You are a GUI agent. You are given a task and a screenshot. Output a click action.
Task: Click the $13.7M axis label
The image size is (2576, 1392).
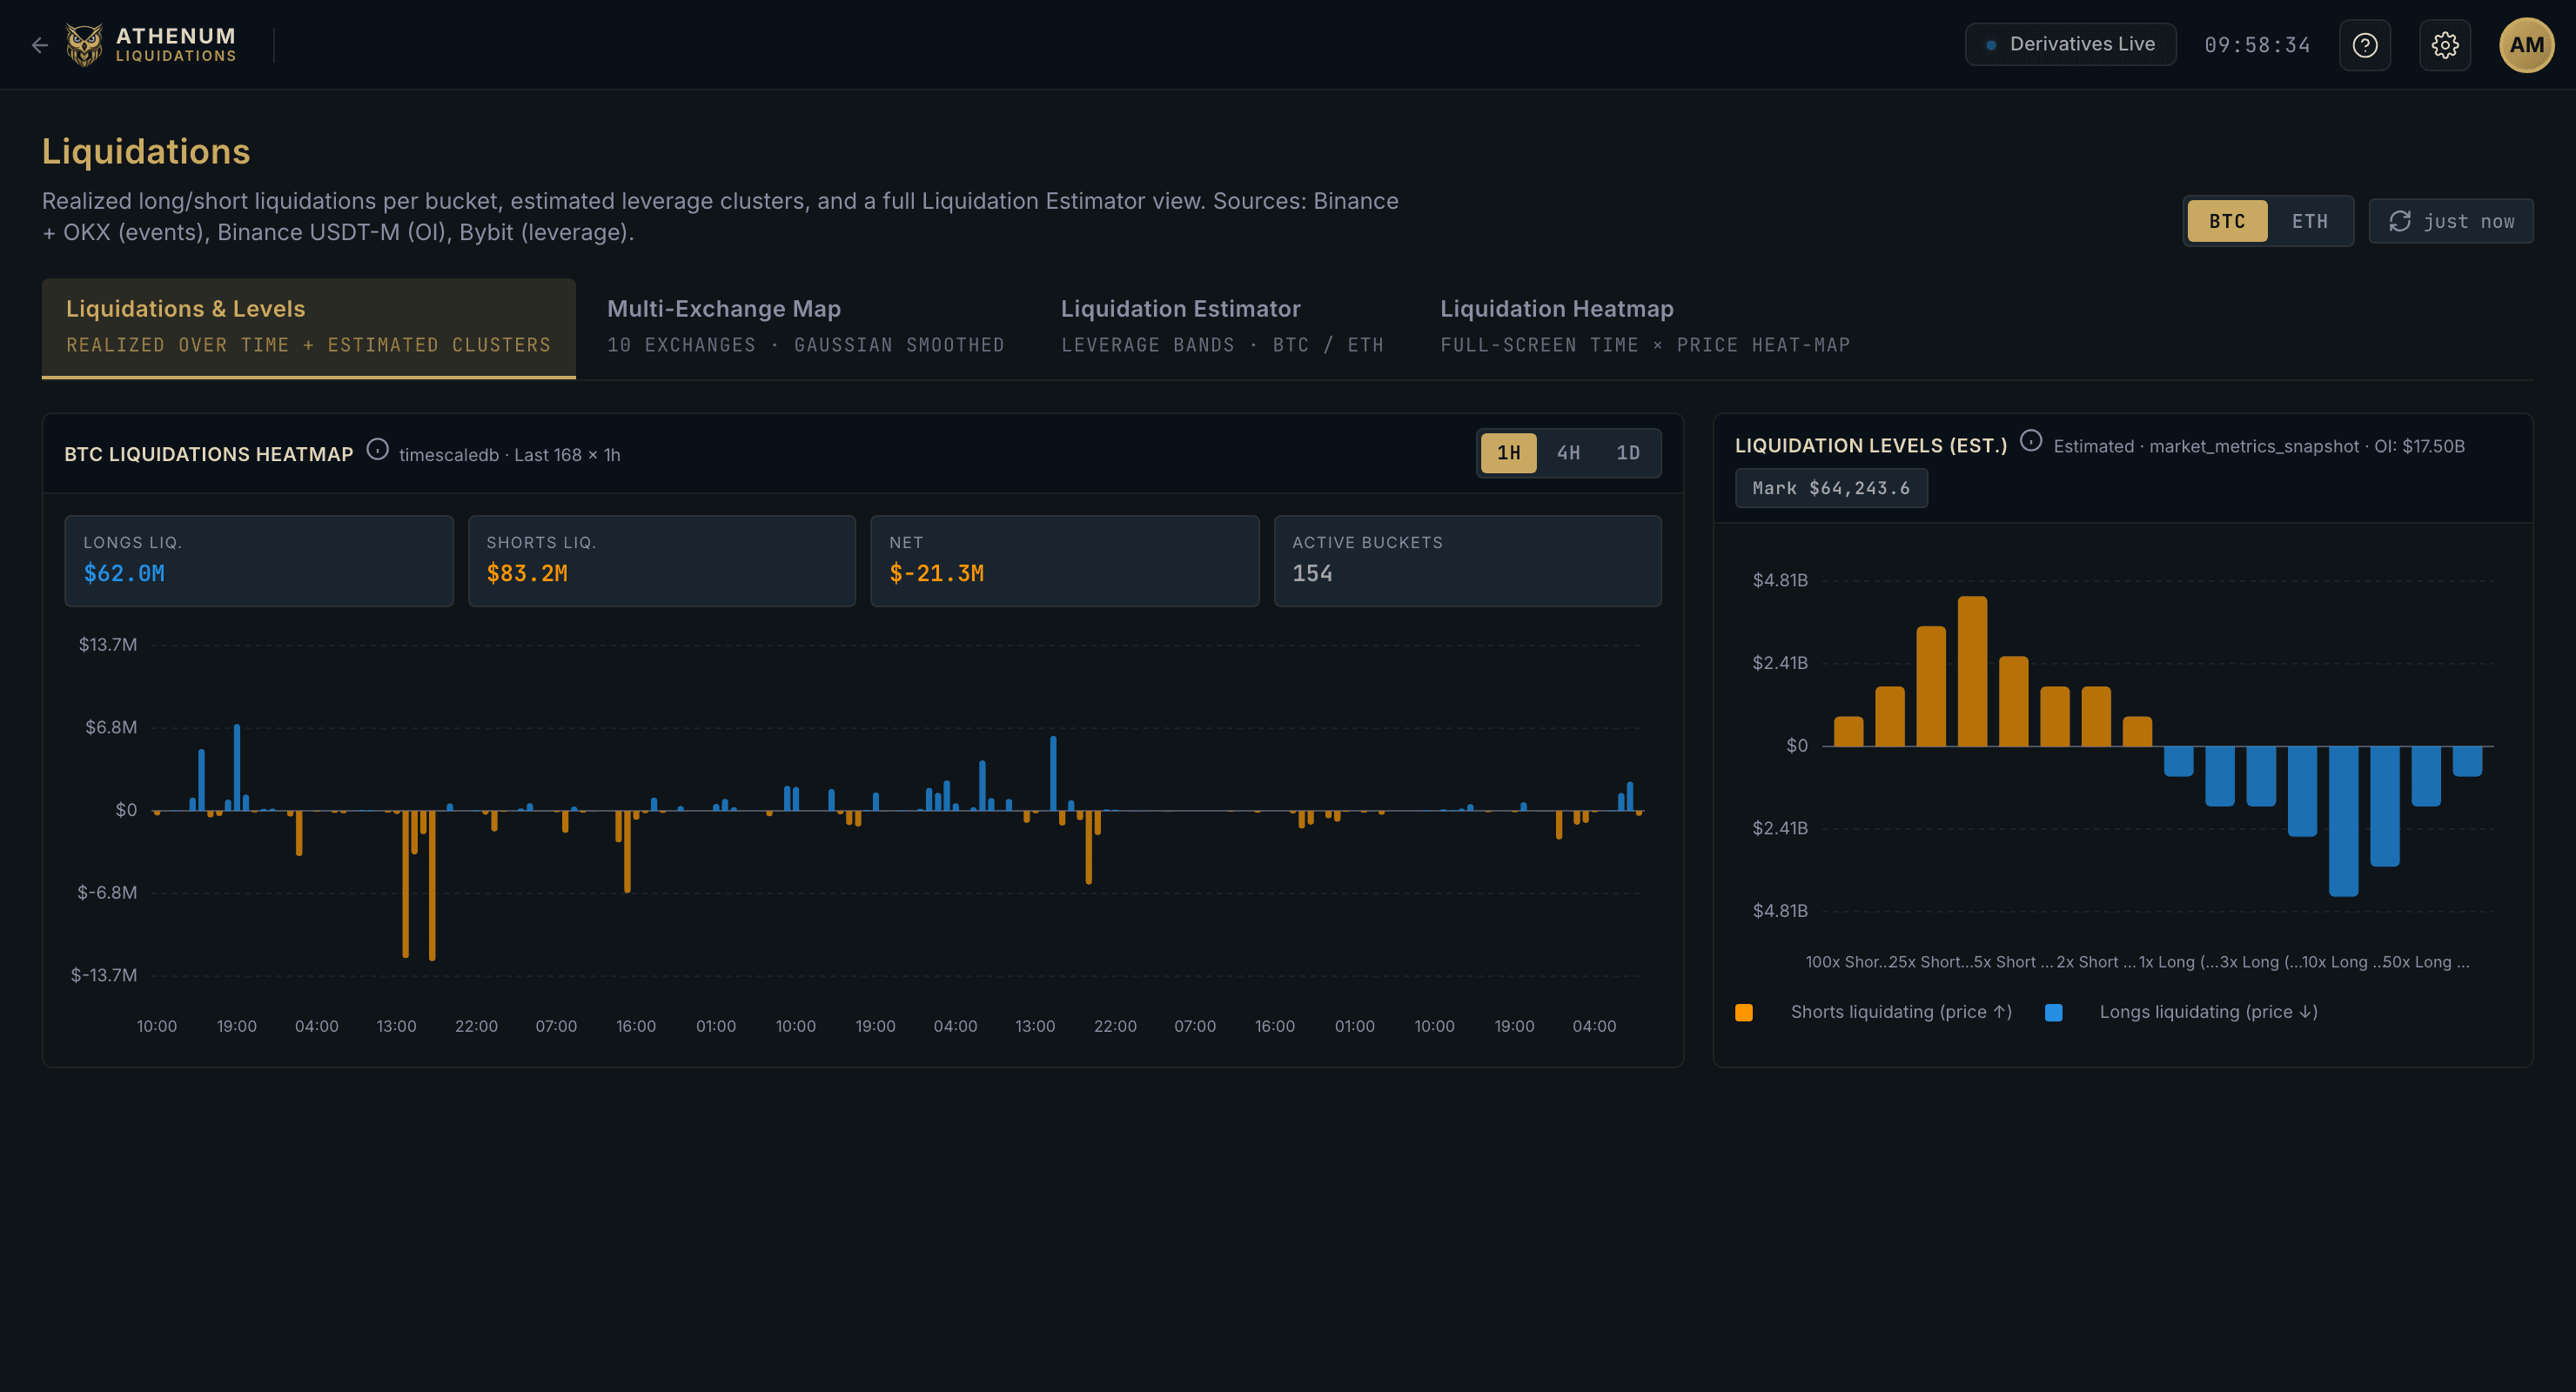(108, 644)
